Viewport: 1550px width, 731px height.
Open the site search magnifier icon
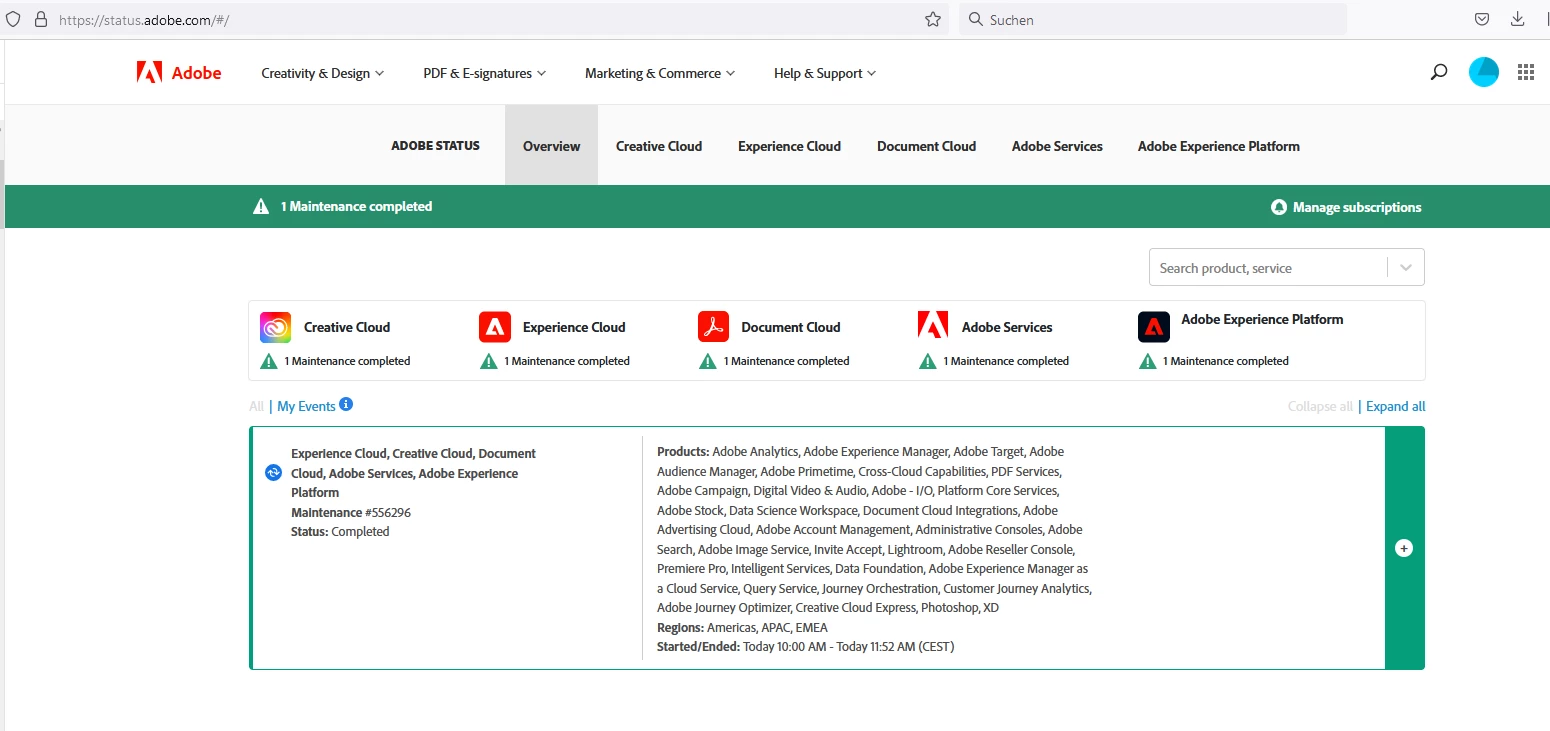pyautogui.click(x=1439, y=72)
